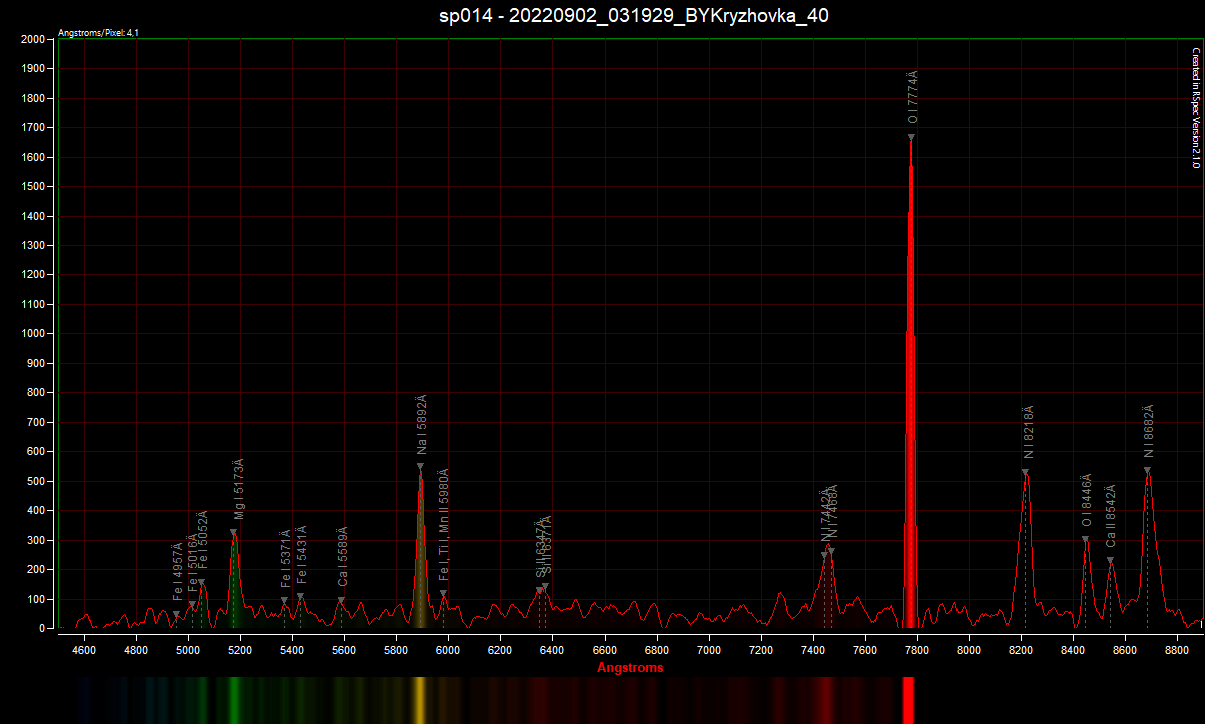Select the 1000 tick label on the intensity axis

pyautogui.click(x=35, y=334)
